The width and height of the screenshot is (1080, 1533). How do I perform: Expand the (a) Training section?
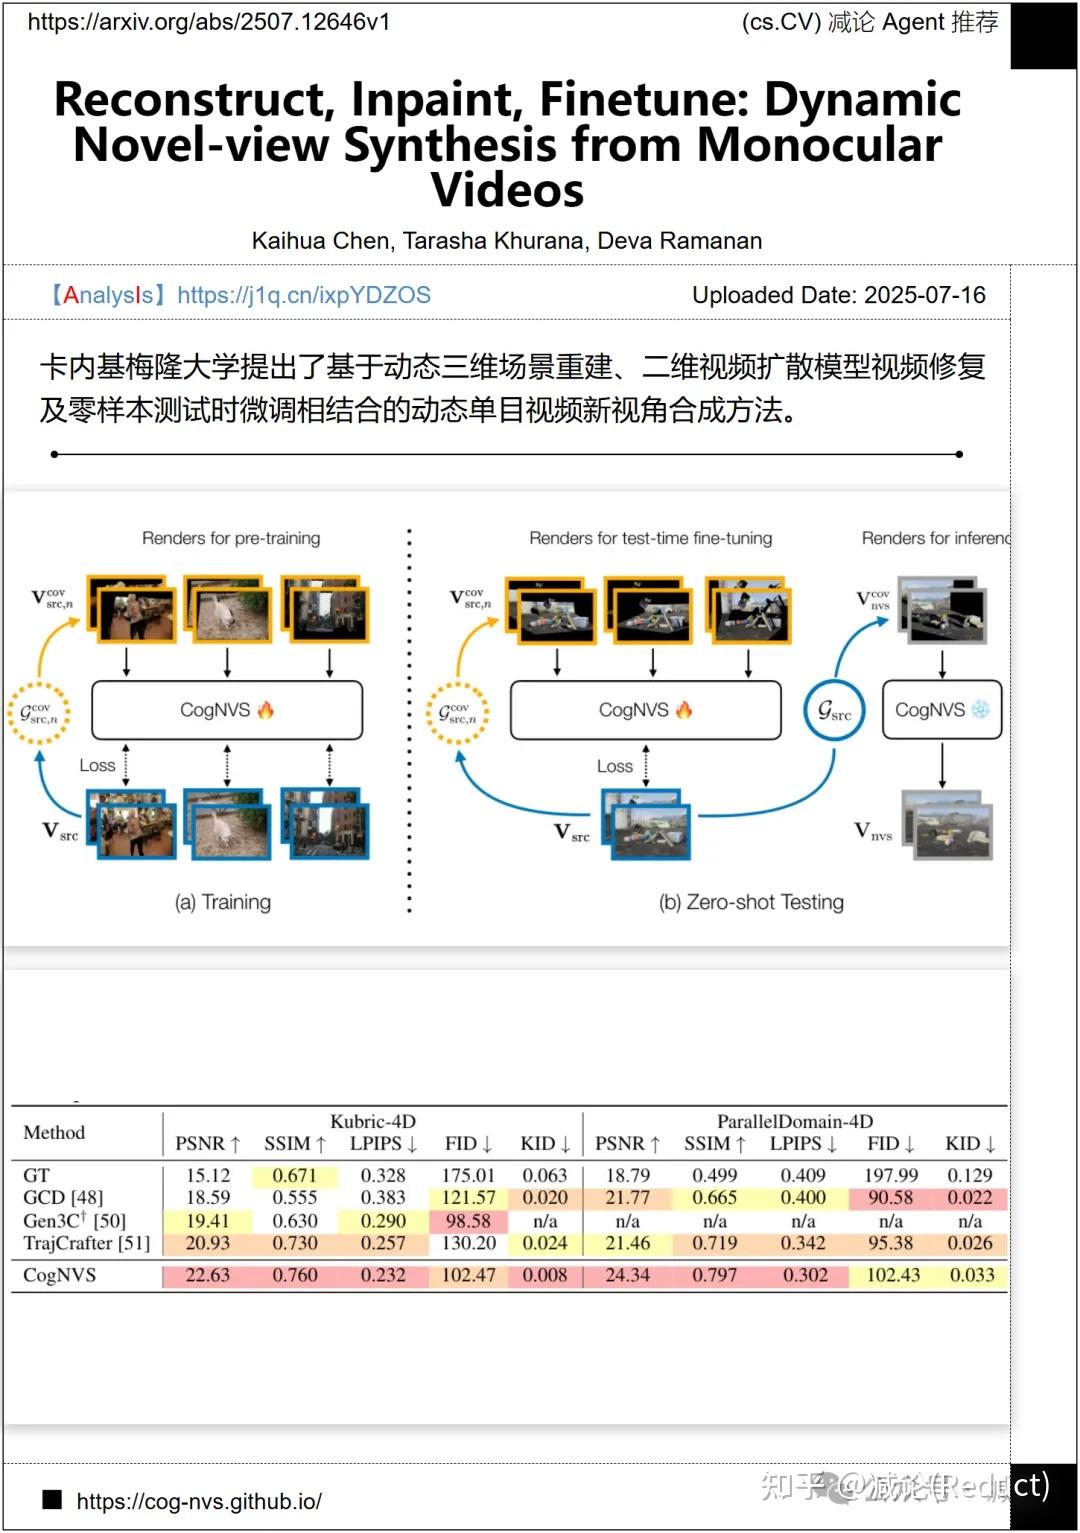click(222, 902)
